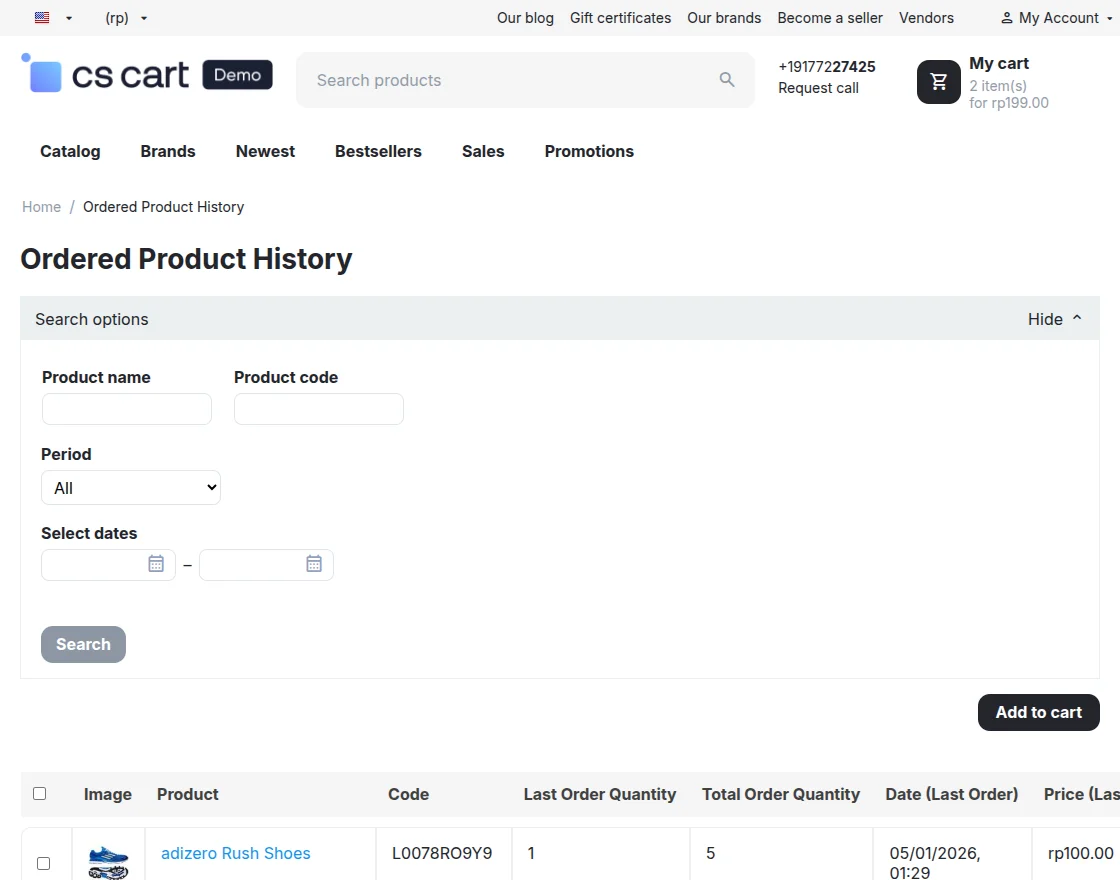Click the Total Order Quantity header
Image resolution: width=1120 pixels, height=880 pixels.
pos(781,794)
